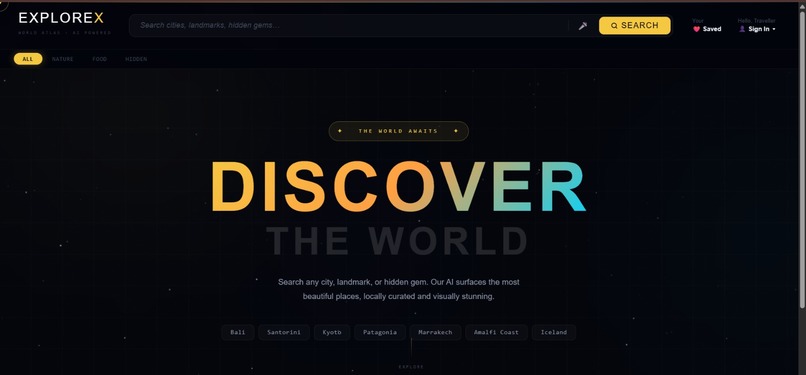Choose the Marrakech destination chip

(435, 332)
